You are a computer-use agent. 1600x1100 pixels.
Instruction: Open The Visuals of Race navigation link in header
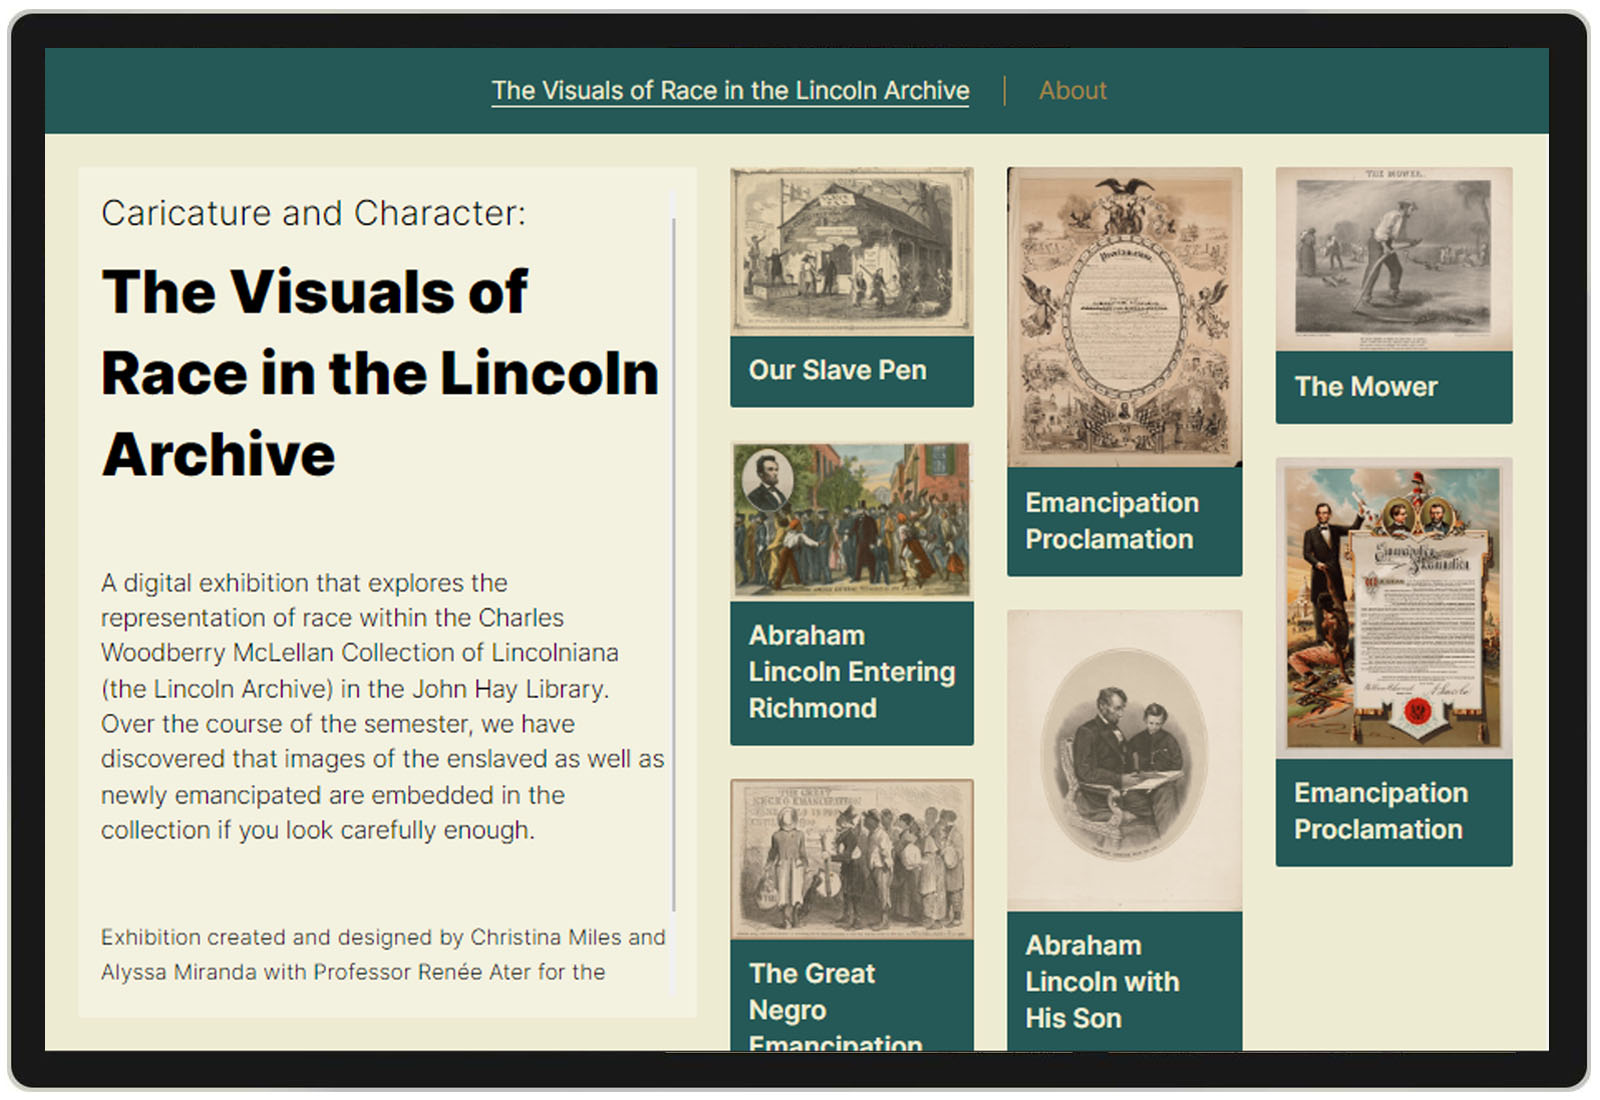(x=730, y=91)
